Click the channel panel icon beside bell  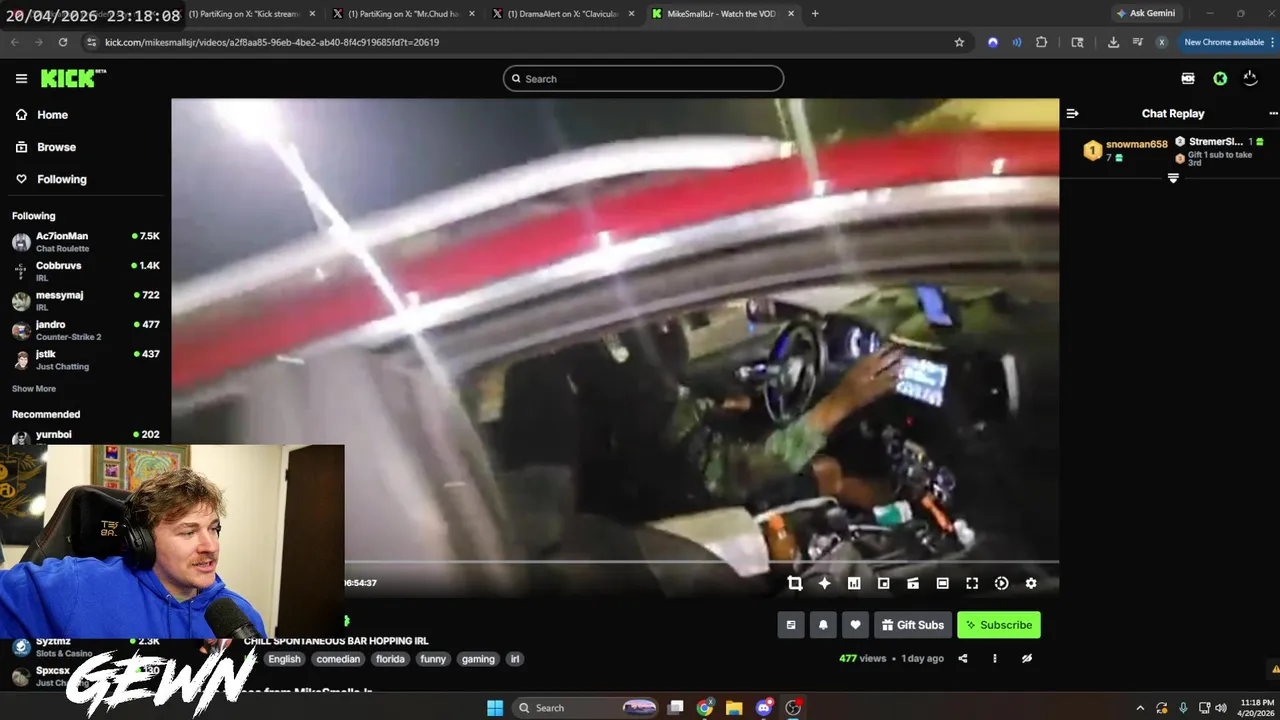click(791, 625)
